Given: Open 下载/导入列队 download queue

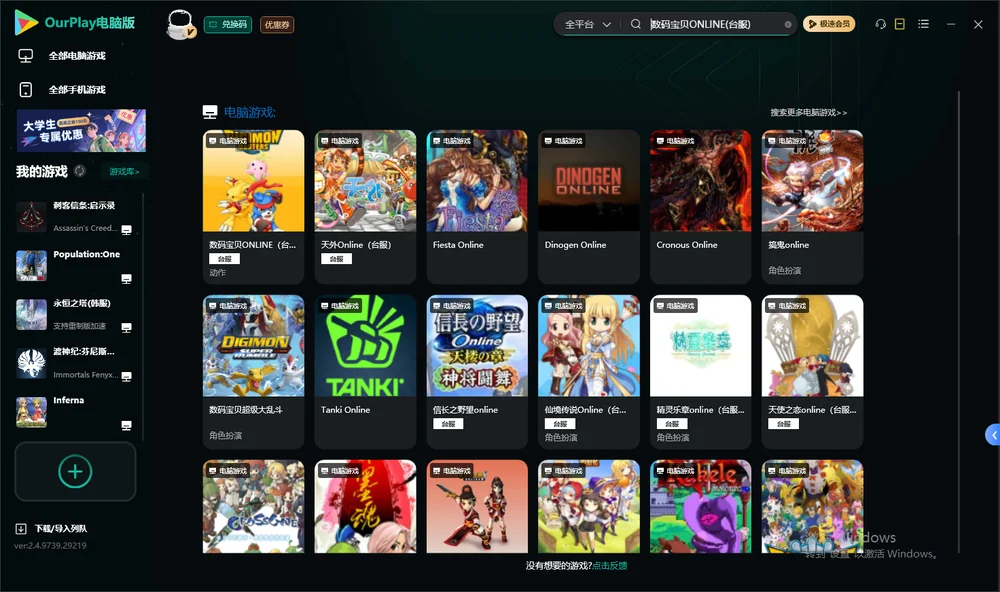Looking at the screenshot, I should (x=61, y=528).
